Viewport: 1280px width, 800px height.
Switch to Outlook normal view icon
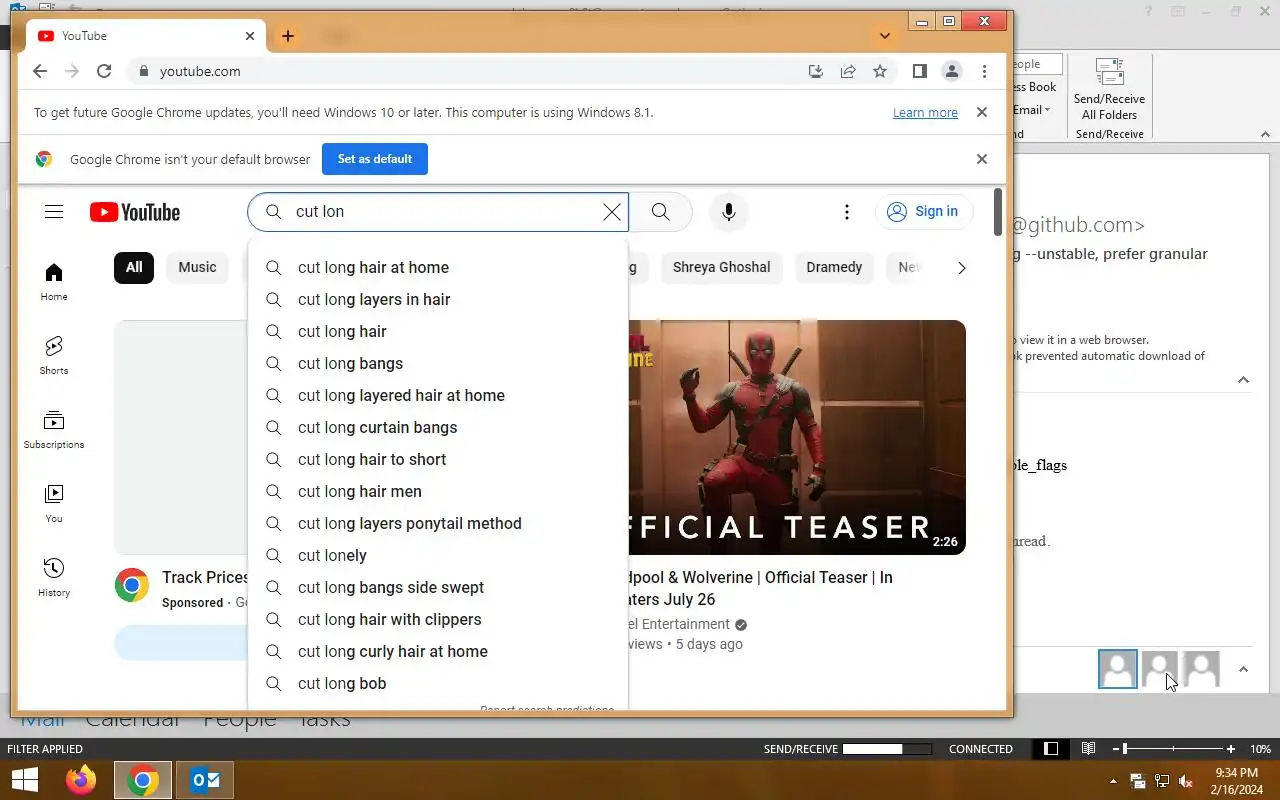click(x=1051, y=748)
